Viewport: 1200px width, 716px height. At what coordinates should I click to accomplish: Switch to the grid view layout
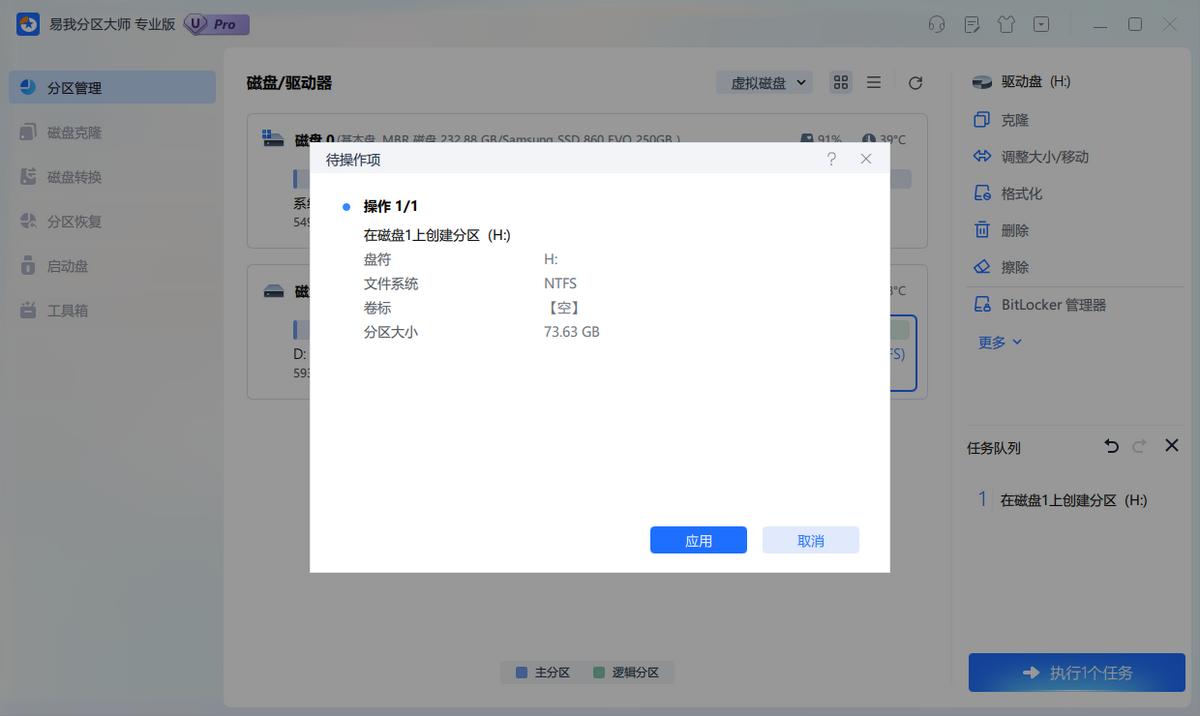coord(840,82)
